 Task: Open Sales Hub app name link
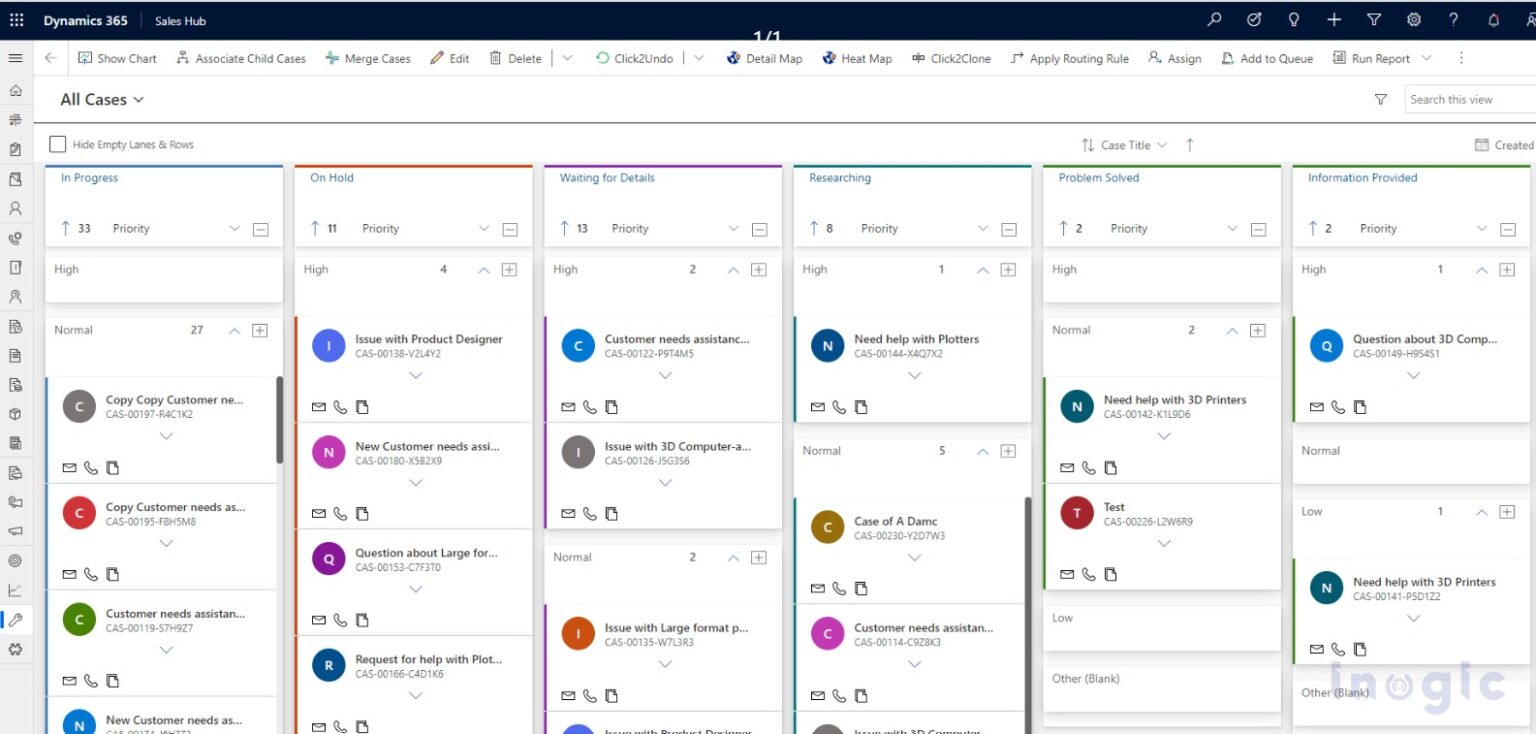(180, 20)
